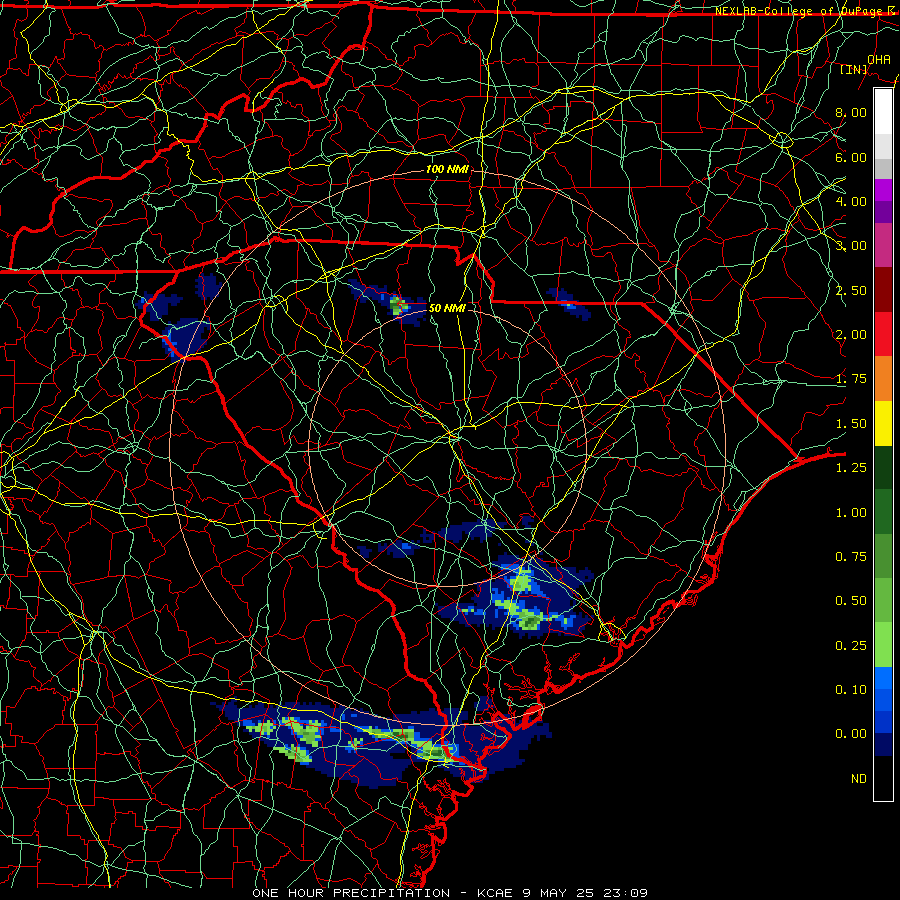
Task: Click the pink 3.00 legend color swatch
Action: click(883, 245)
